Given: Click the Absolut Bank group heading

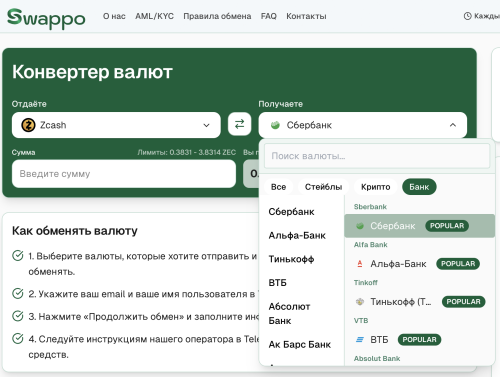Looking at the screenshot, I should (377, 359).
